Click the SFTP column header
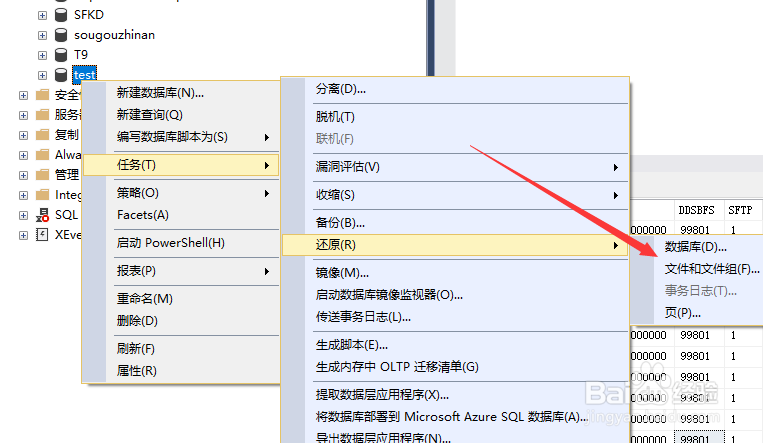This screenshot has width=763, height=443. pos(743,210)
